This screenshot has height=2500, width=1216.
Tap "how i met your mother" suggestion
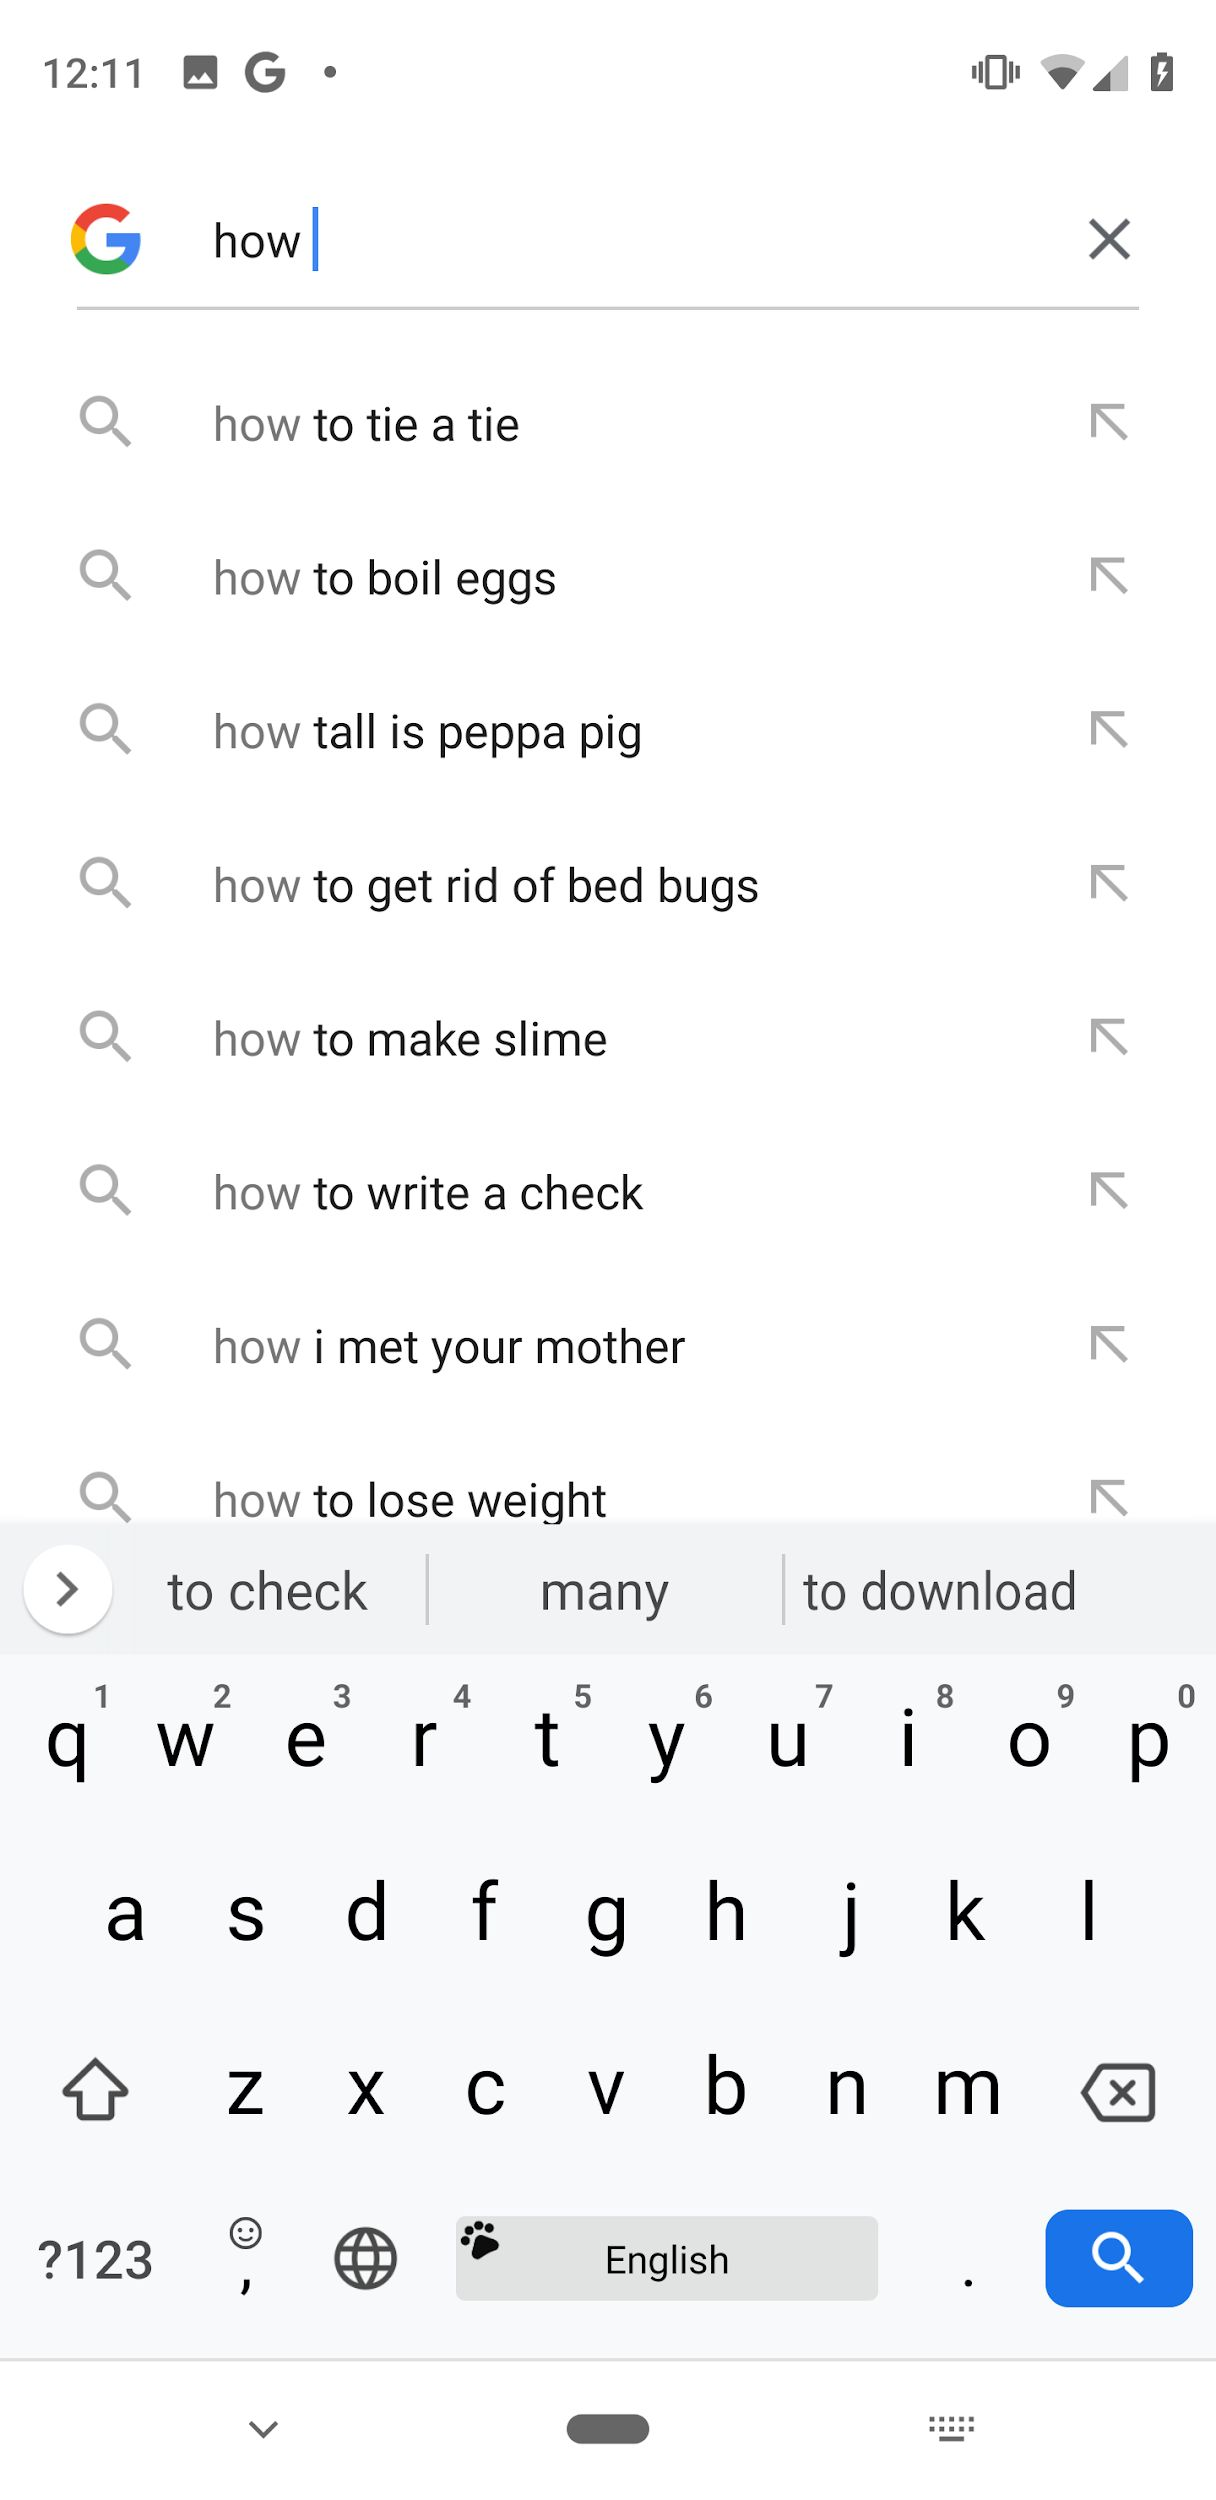449,1347
